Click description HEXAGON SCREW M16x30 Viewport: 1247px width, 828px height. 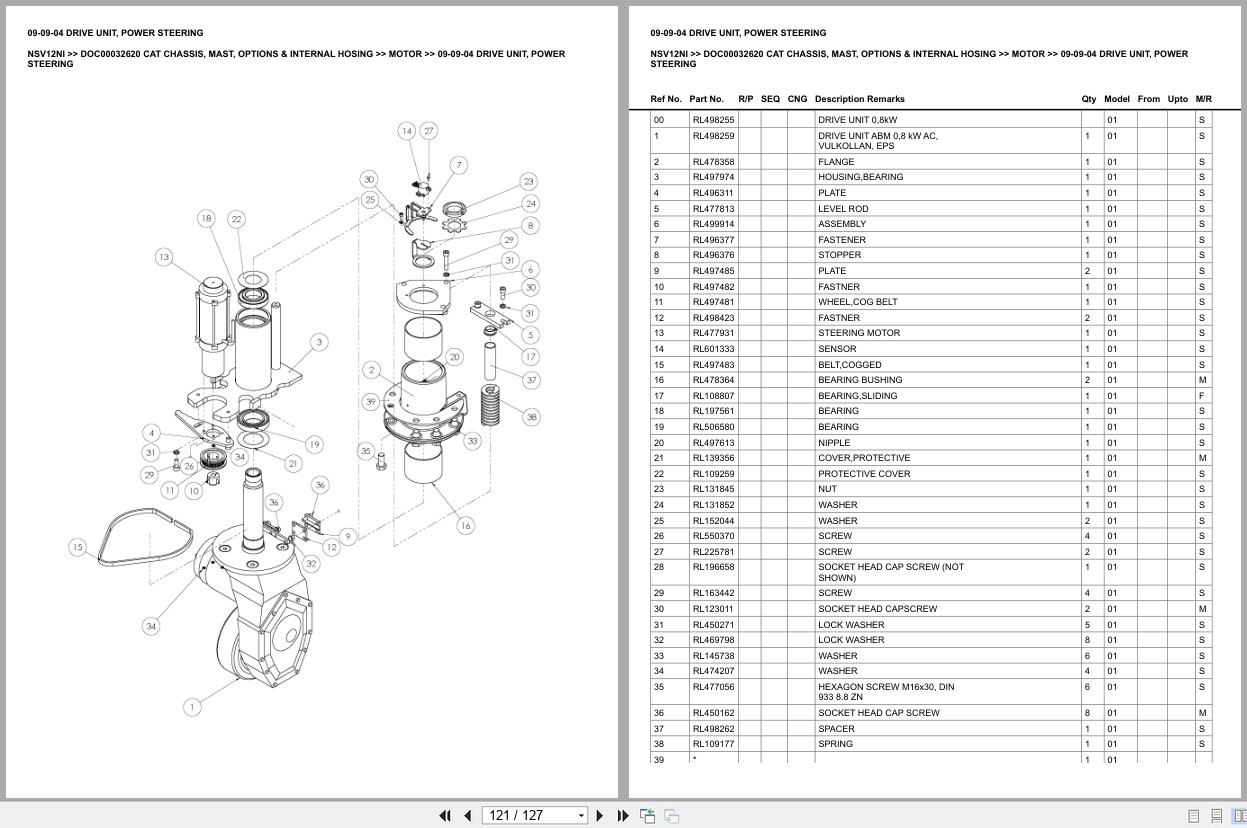tap(876, 687)
